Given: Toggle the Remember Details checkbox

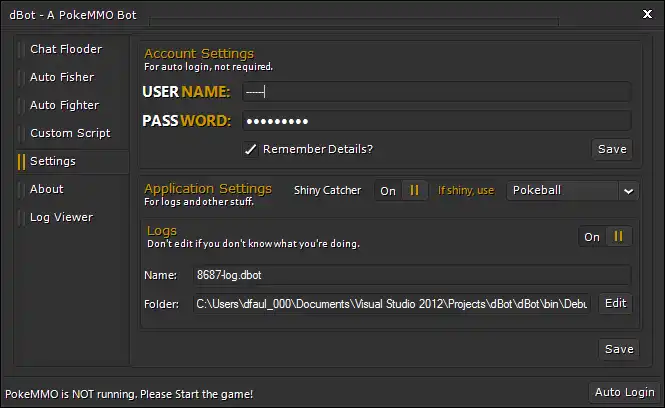Looking at the screenshot, I should pyautogui.click(x=251, y=149).
